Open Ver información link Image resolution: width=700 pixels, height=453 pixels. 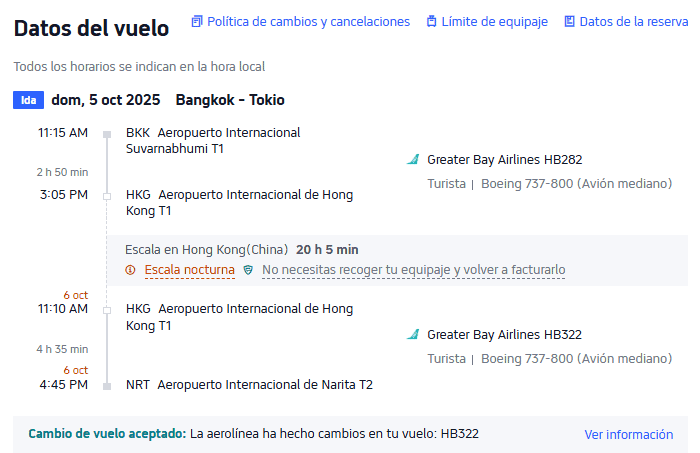pos(629,435)
